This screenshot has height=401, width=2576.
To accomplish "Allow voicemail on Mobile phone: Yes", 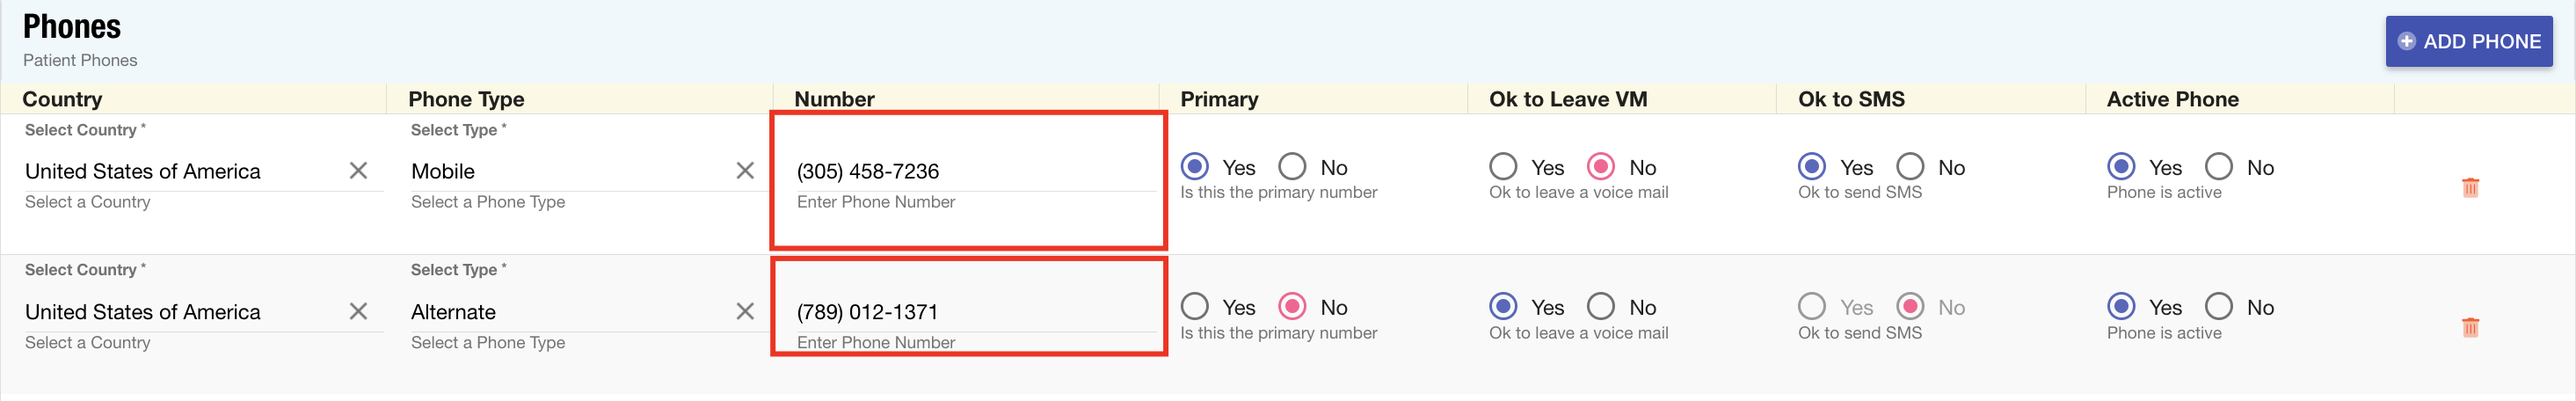I will click(1502, 166).
